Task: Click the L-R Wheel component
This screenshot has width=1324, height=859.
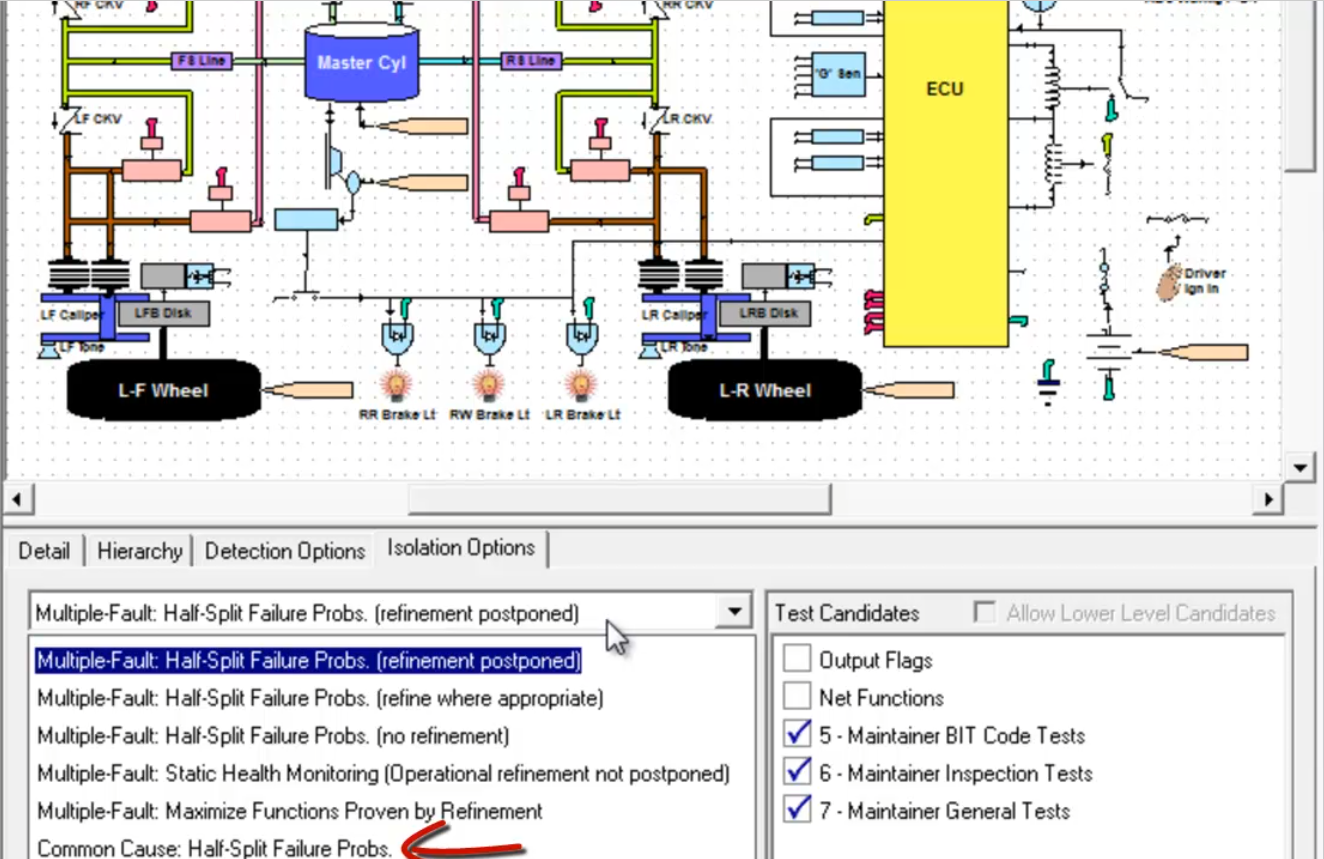Action: [x=764, y=390]
